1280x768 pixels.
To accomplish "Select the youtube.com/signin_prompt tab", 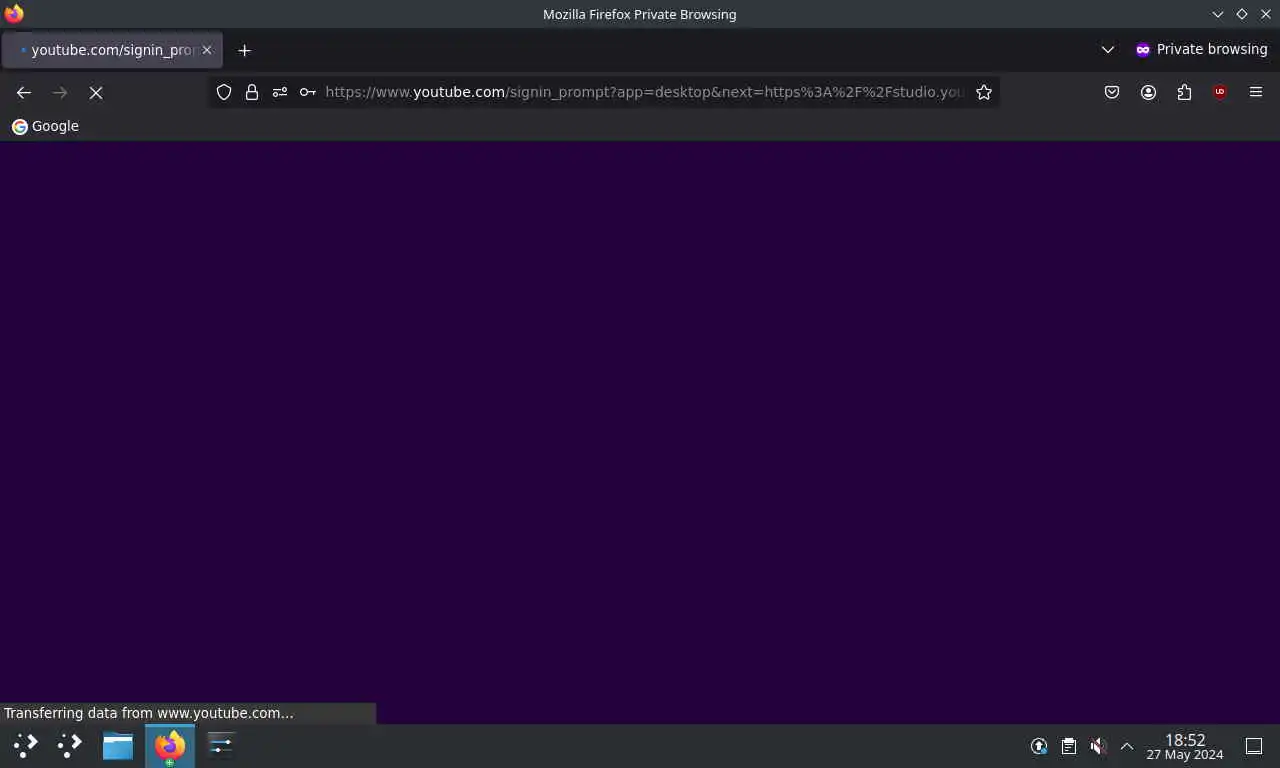I will click(112, 50).
